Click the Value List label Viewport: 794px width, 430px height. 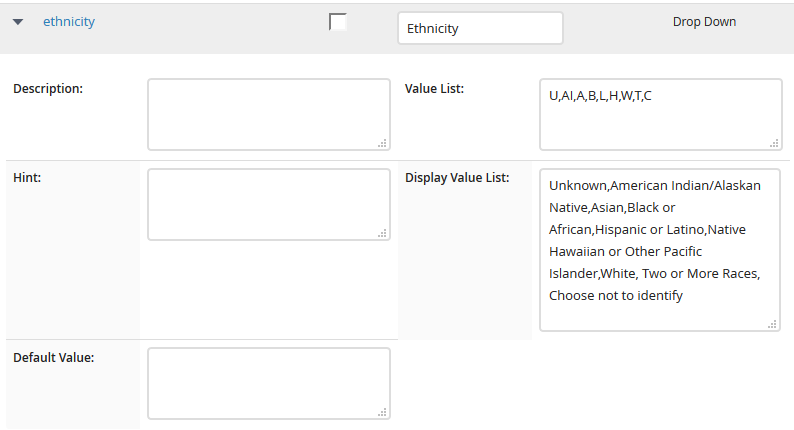click(434, 89)
